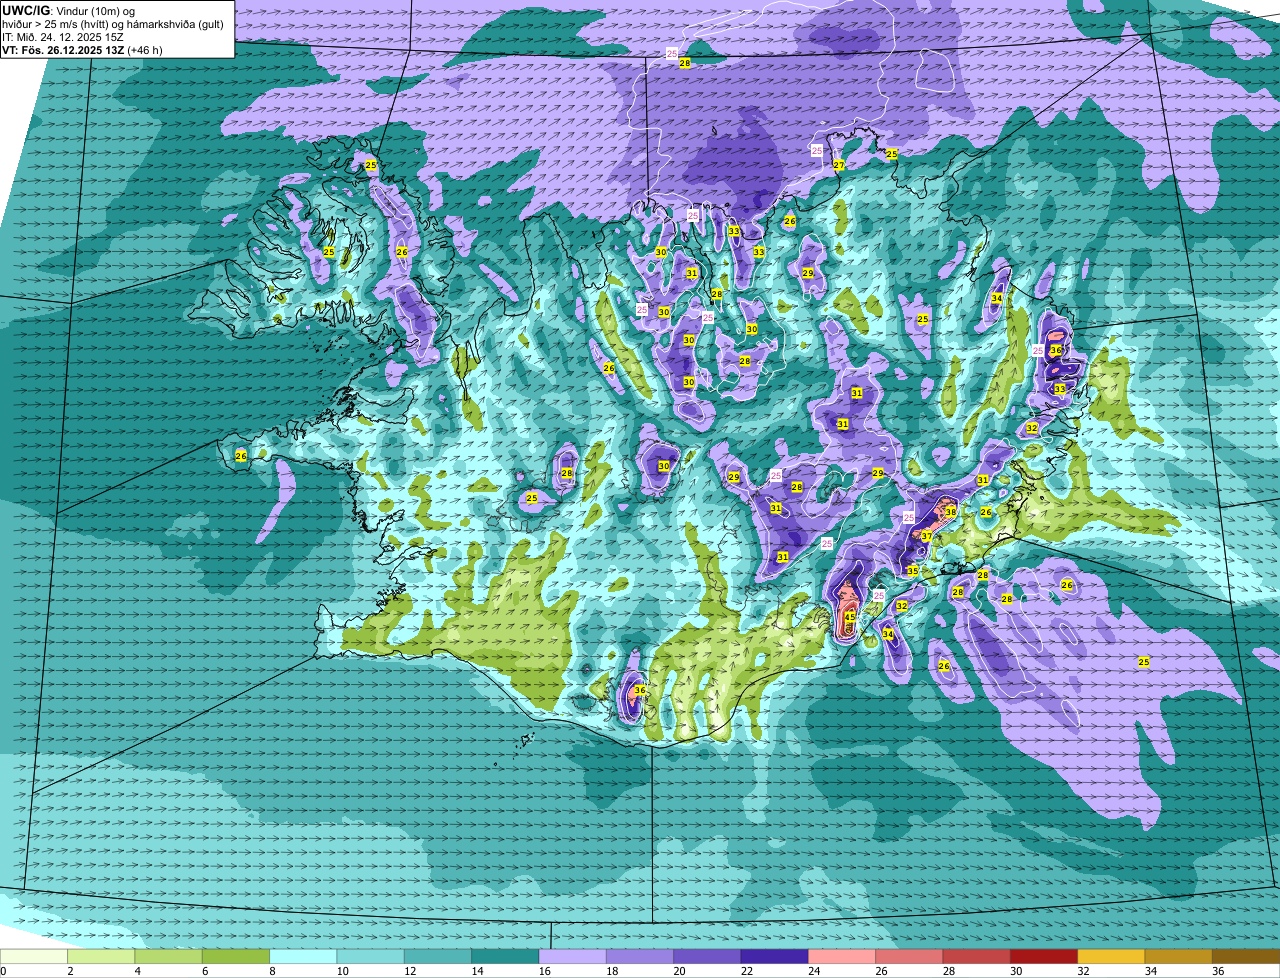The image size is (1280, 978).
Task: Select the medium purple 18–20 m/s swatch
Action: pyautogui.click(x=640, y=956)
